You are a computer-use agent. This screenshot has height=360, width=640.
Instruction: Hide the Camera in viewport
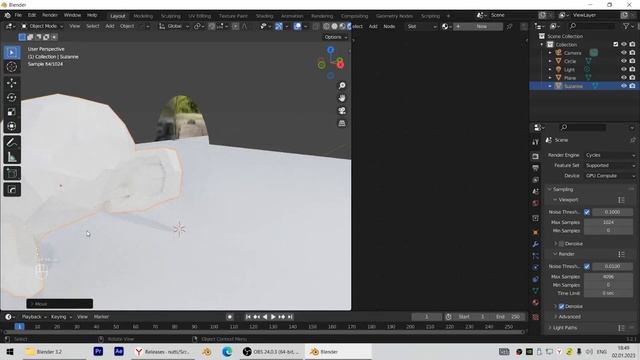coord(624,53)
